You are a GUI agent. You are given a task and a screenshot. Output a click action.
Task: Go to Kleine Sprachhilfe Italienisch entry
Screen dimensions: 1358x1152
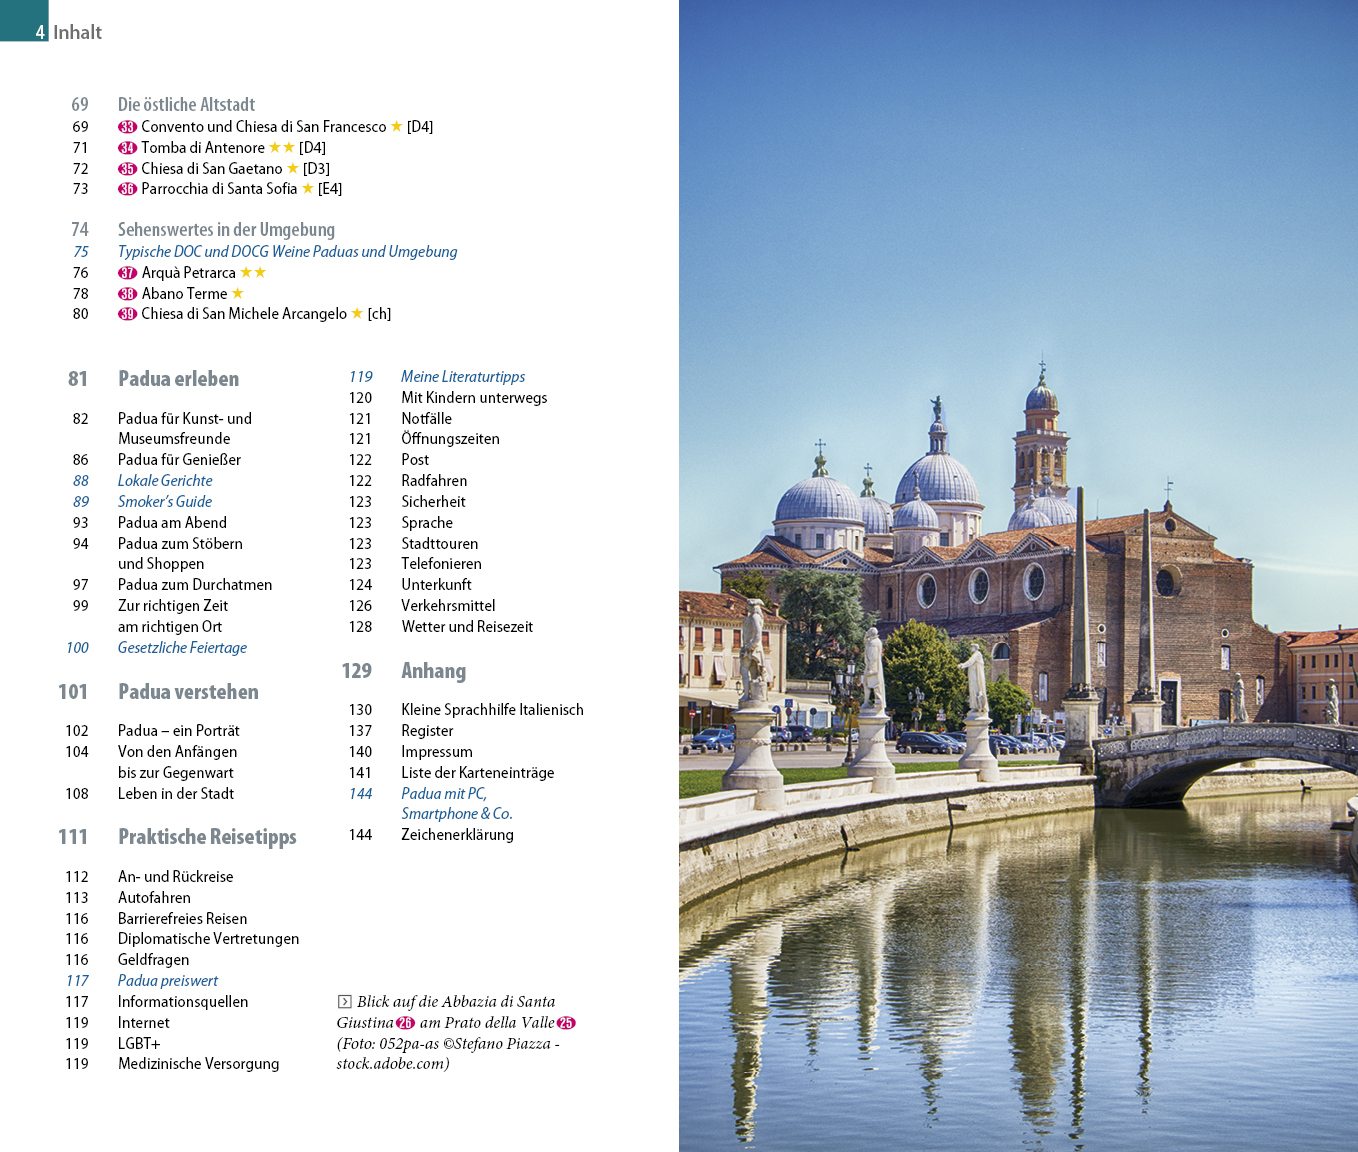[492, 710]
